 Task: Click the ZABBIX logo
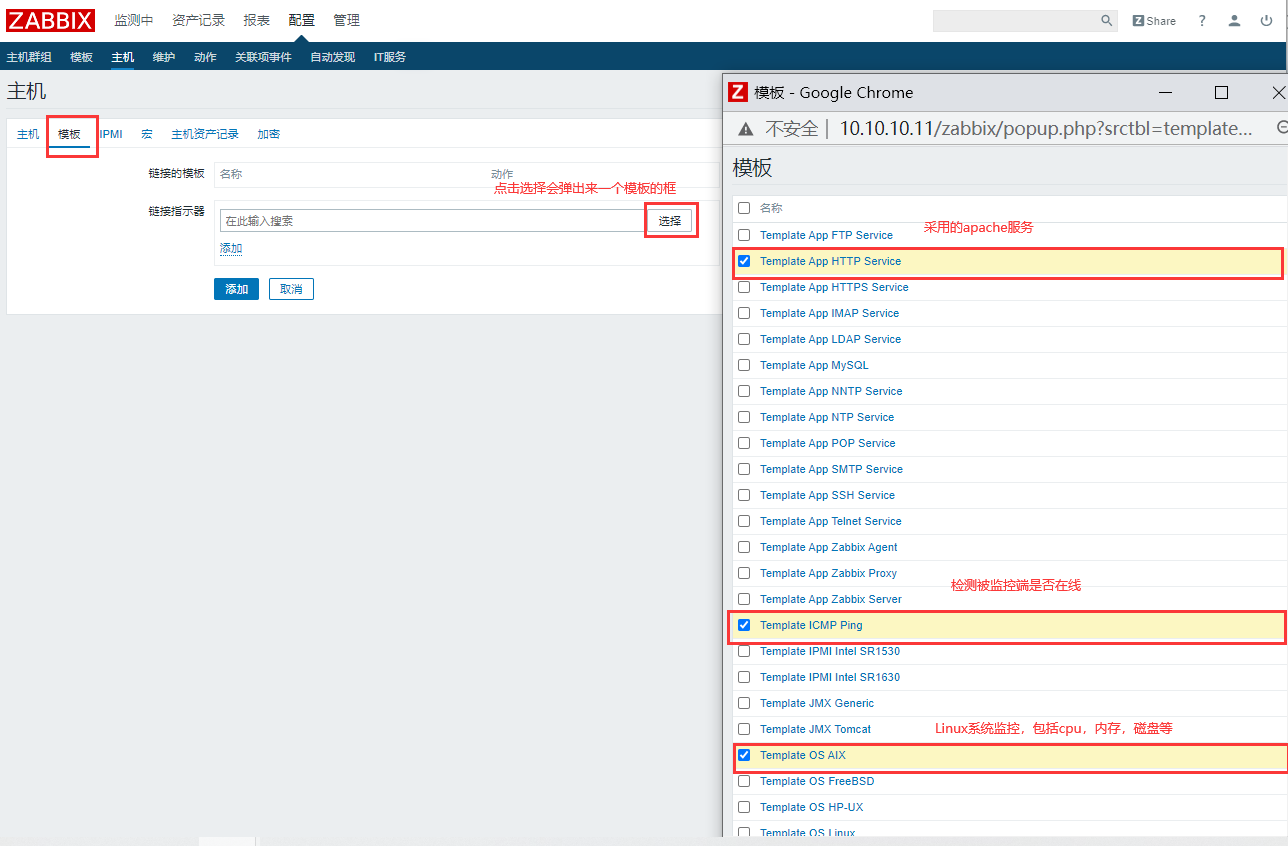(x=51, y=20)
